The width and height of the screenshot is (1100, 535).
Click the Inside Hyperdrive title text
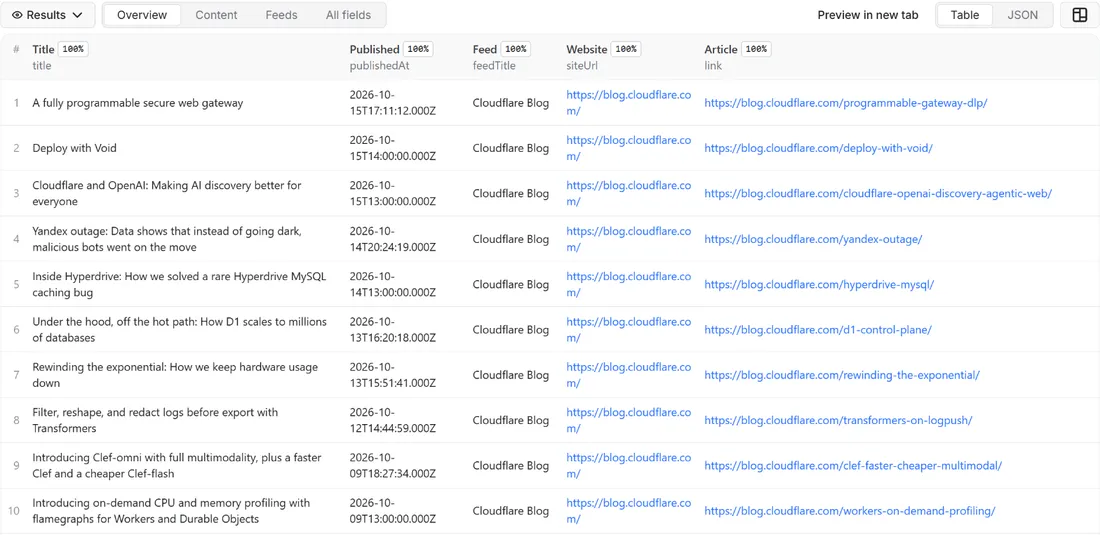(x=179, y=284)
